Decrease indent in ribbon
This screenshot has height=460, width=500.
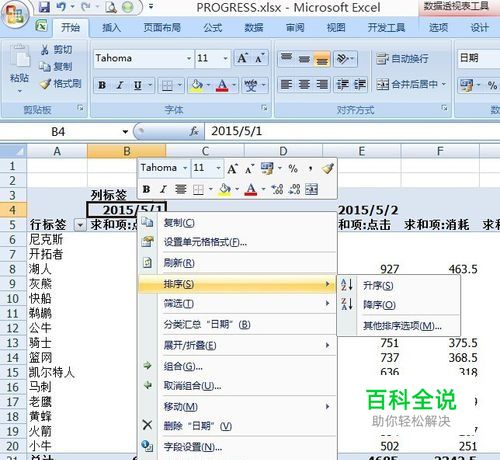coord(342,85)
